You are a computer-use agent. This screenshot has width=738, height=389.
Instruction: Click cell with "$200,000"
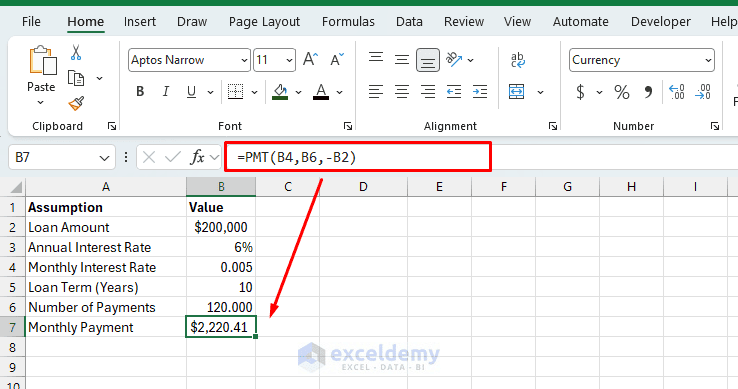tap(221, 227)
